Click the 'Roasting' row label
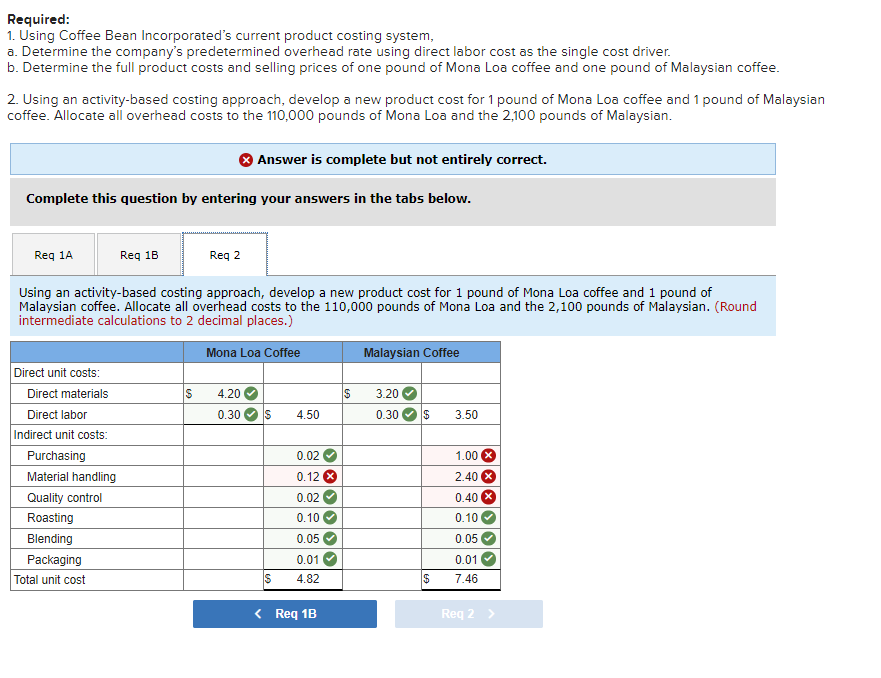Viewport: 881px width, 678px height. click(50, 518)
